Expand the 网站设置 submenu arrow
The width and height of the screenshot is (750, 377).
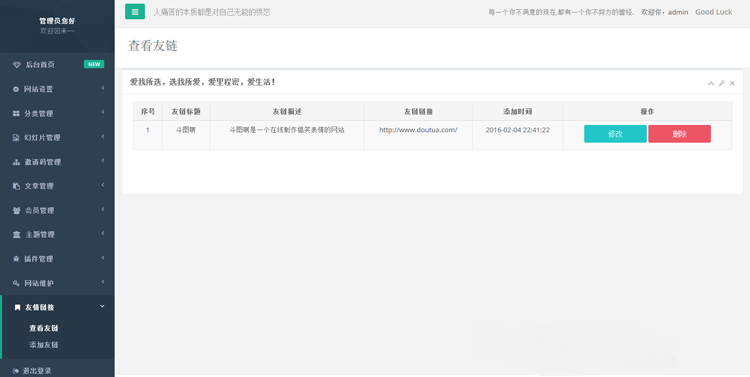[103, 88]
